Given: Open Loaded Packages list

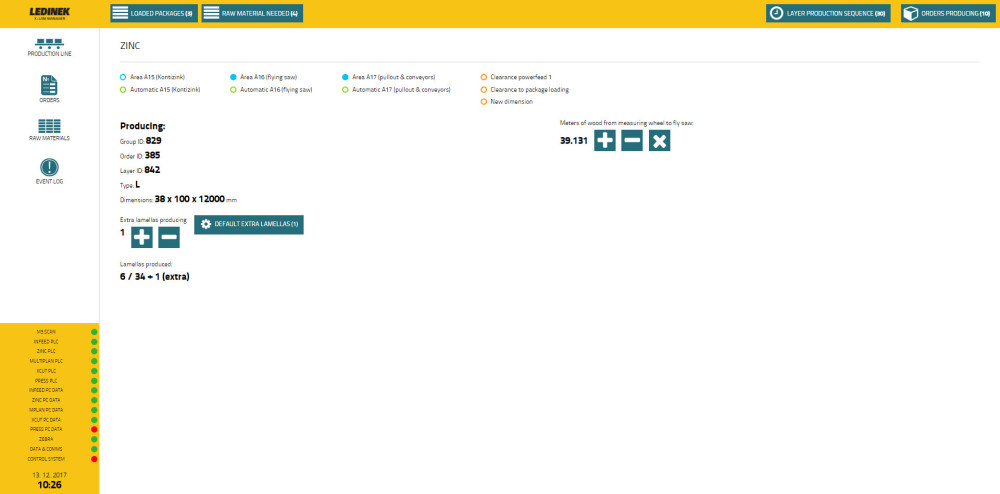Looking at the screenshot, I should 153,13.
